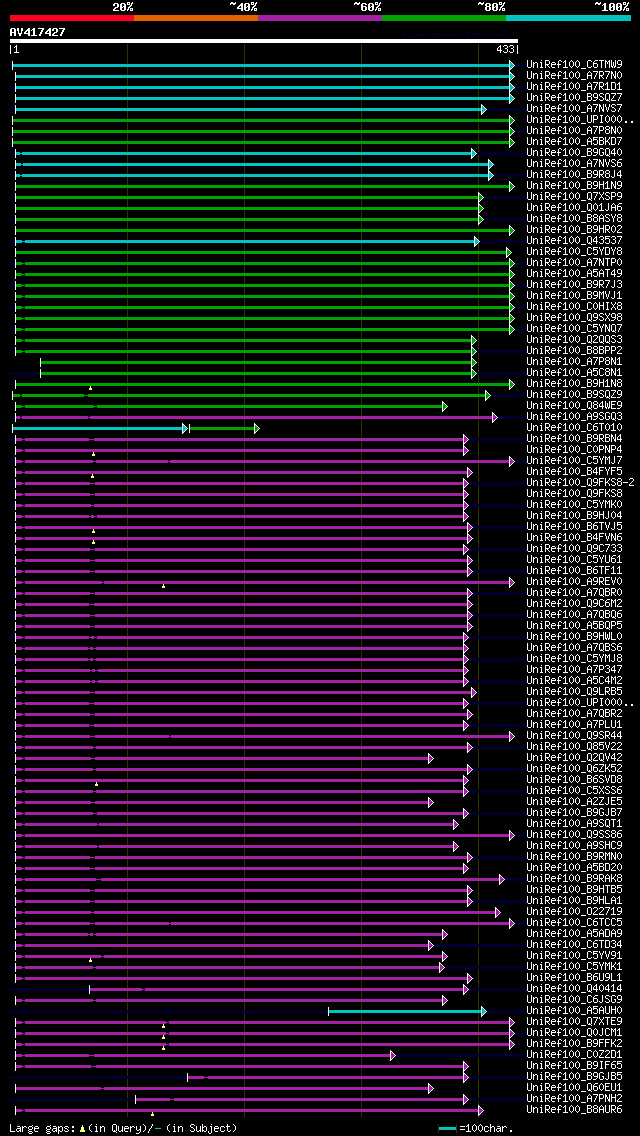Screen dimensions: 640x1136
Task: Select the UniRef100_A9SGQ3 label
Action: pos(574,417)
